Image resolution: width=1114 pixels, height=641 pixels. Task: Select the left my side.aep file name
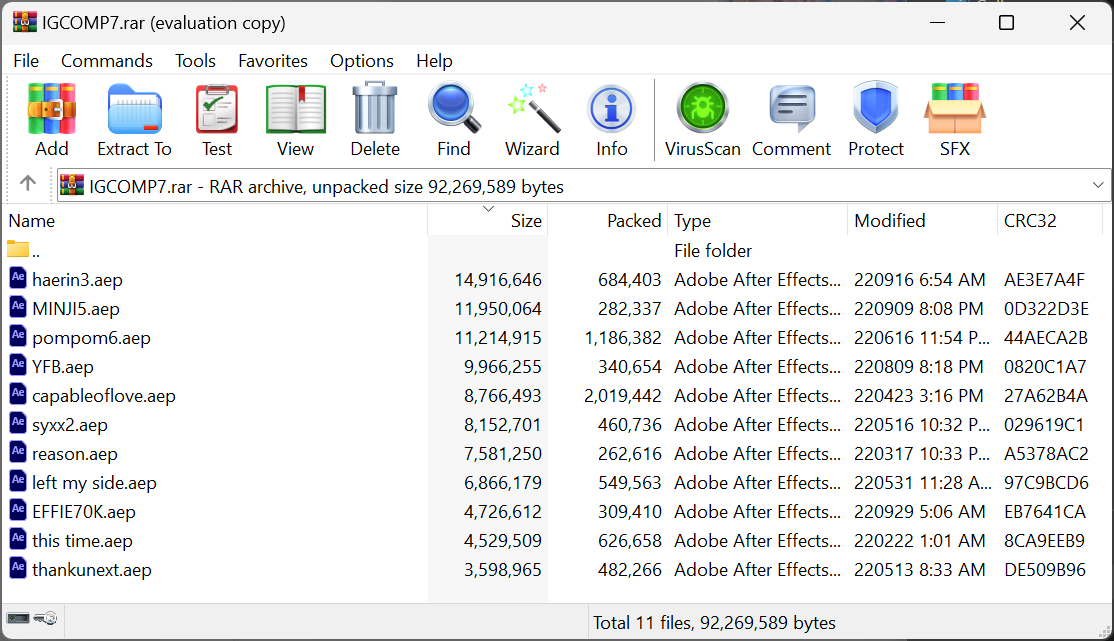(94, 483)
